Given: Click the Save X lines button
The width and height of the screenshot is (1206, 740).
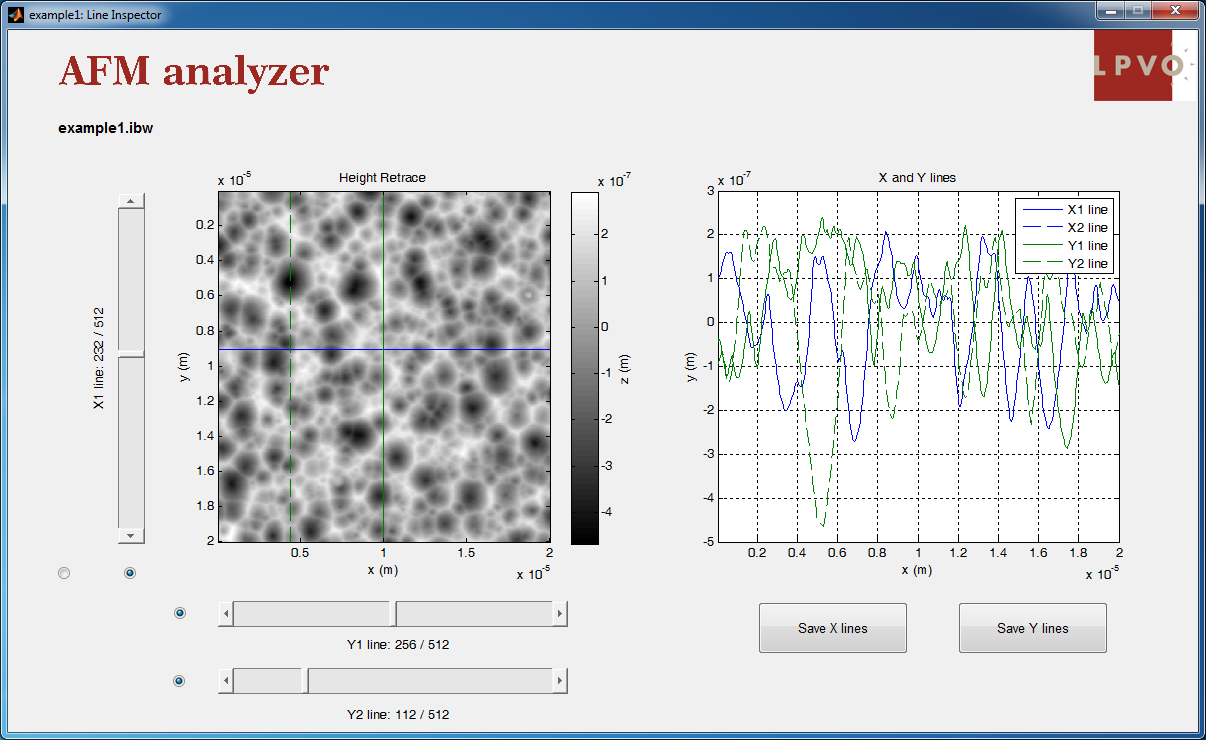Looking at the screenshot, I should pyautogui.click(x=832, y=628).
